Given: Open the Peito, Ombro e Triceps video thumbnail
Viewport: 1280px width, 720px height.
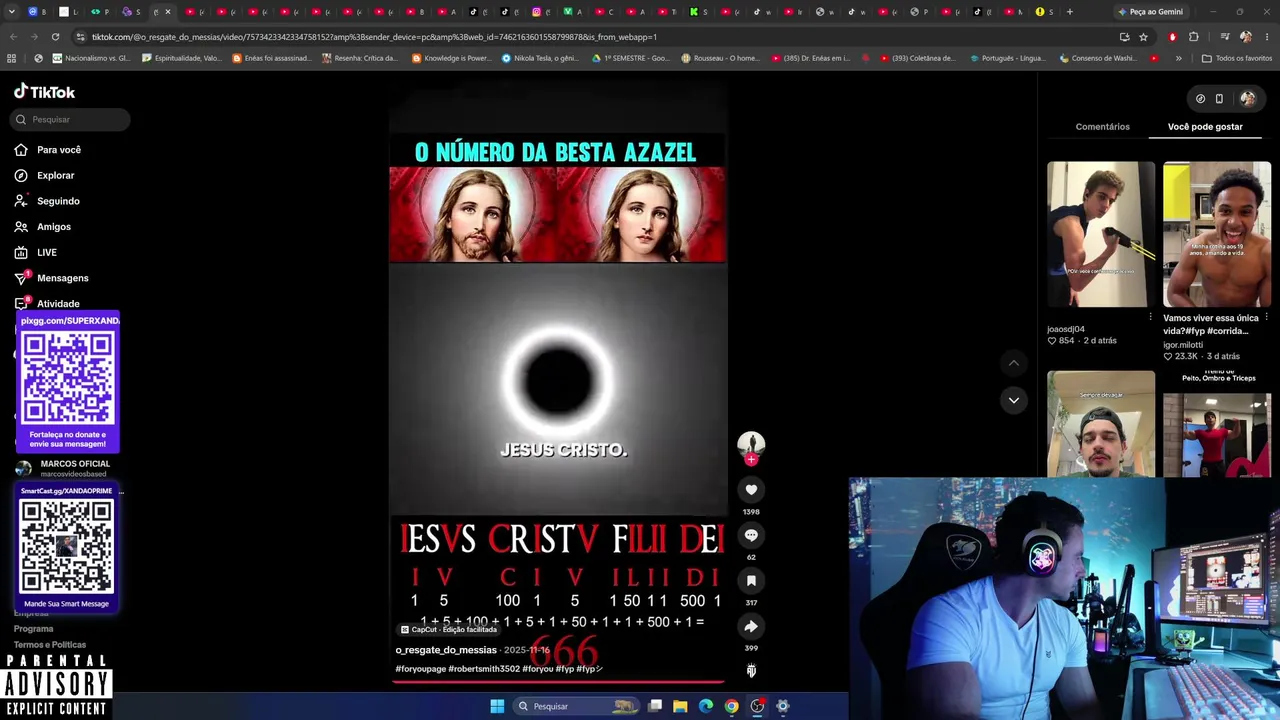Looking at the screenshot, I should tap(1217, 424).
